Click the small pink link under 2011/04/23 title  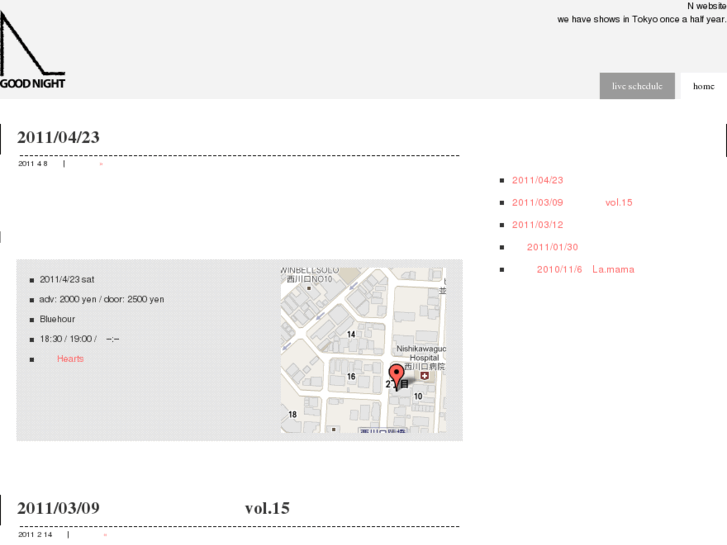pyautogui.click(x=101, y=164)
